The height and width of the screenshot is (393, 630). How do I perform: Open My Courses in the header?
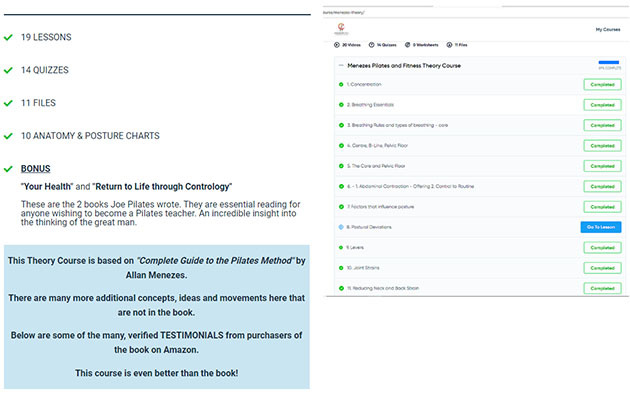[608, 29]
